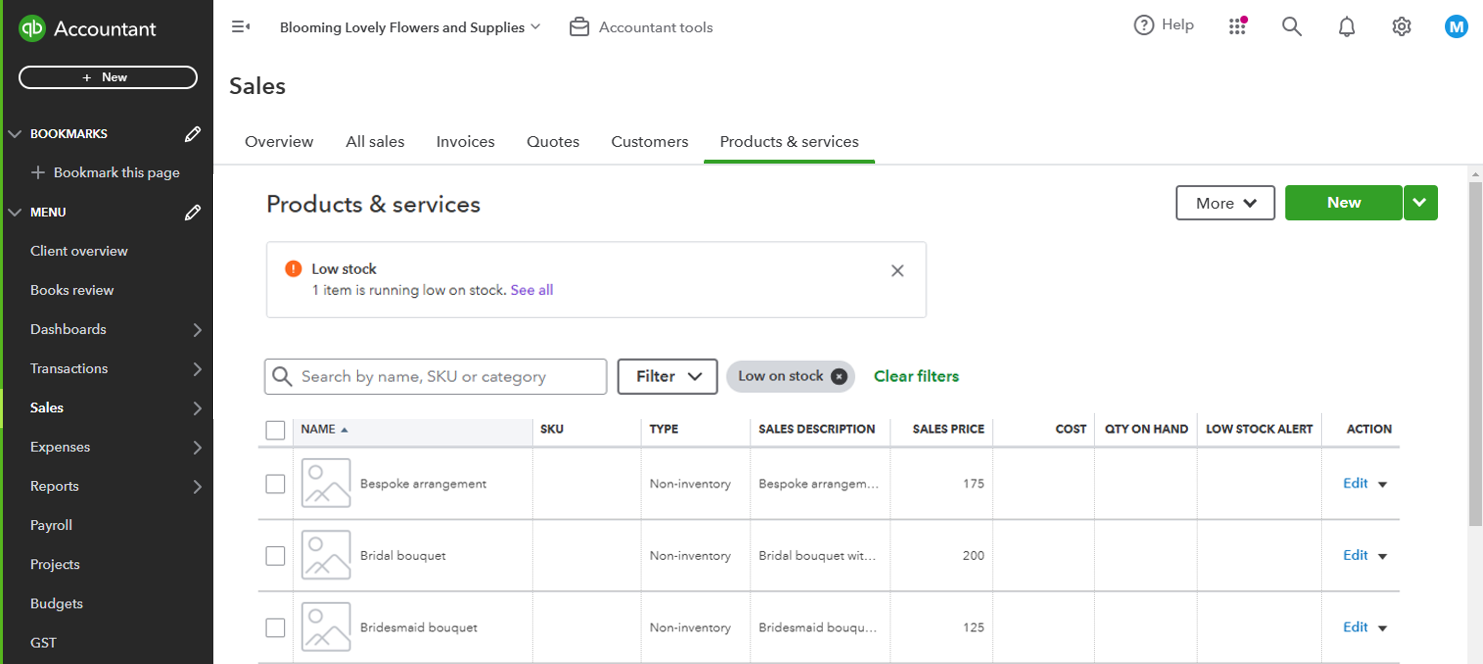Screen dimensions: 1483x664
Task: Open the Help icon
Action: pyautogui.click(x=1144, y=26)
